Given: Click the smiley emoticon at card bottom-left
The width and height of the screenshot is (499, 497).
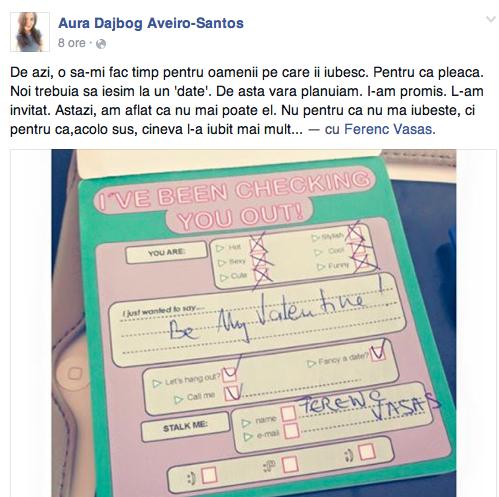Looking at the screenshot, I should point(191,479).
